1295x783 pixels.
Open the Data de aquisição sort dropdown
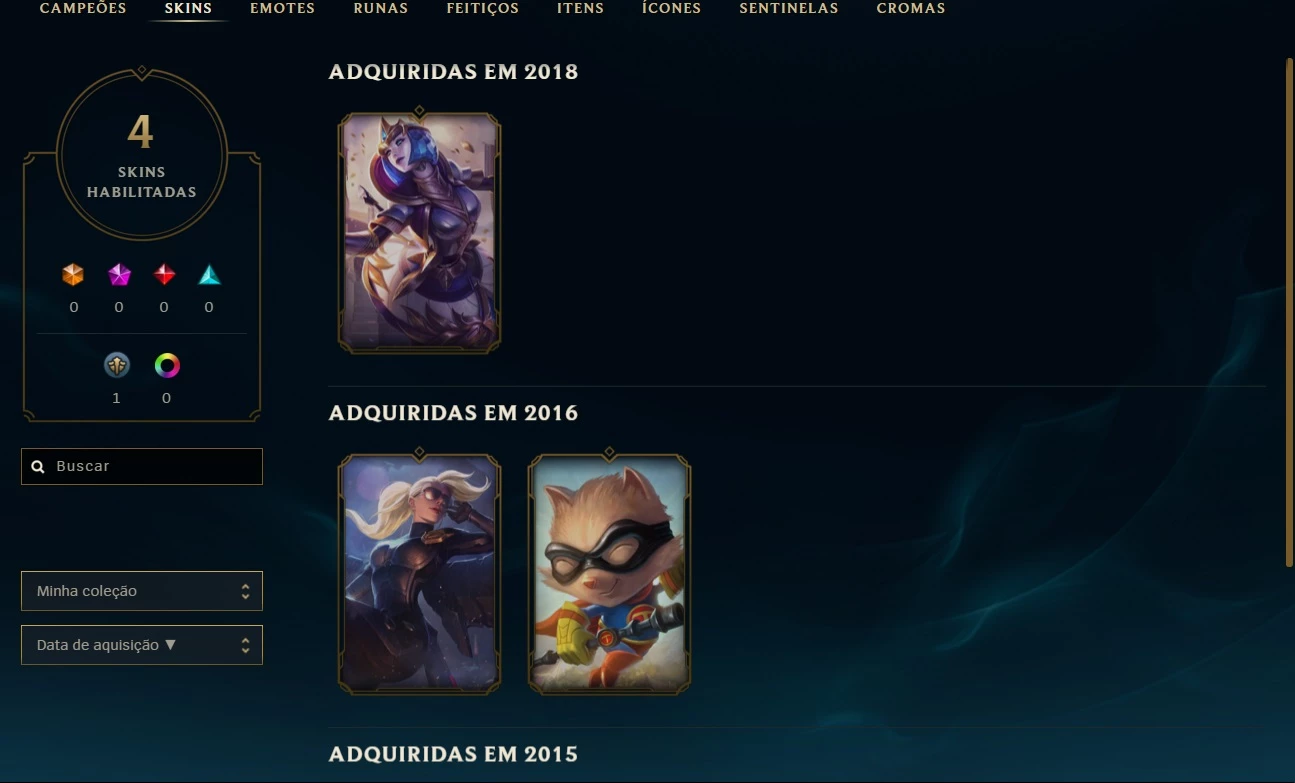click(x=142, y=645)
